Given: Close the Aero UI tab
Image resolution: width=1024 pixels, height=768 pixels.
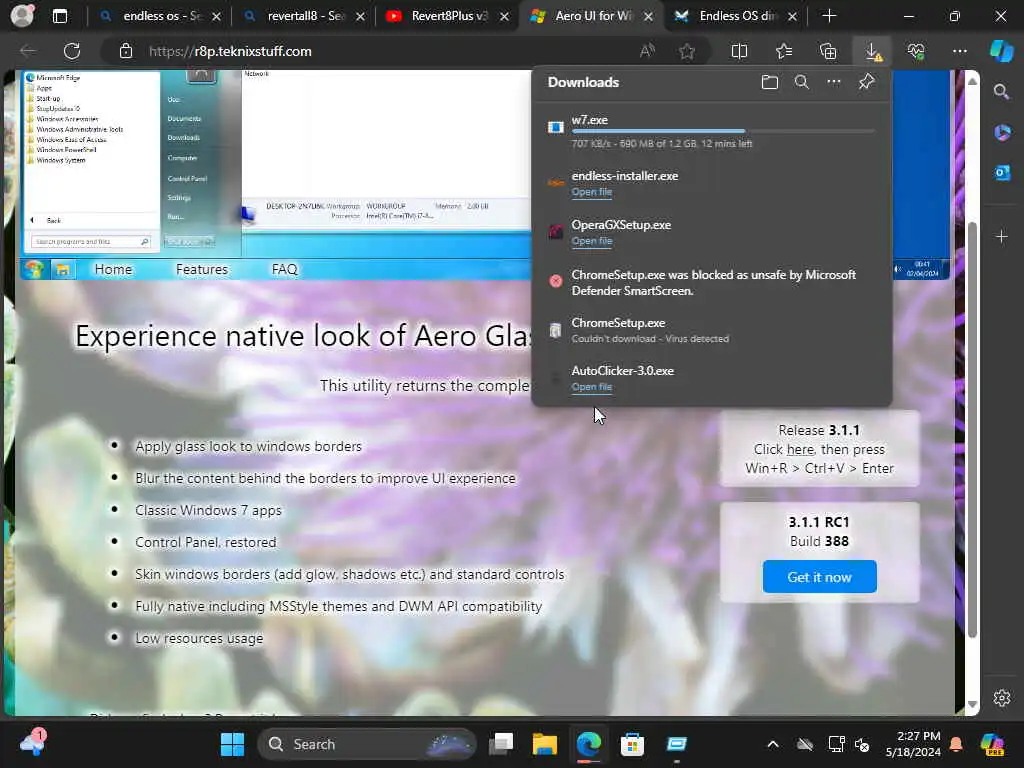Looking at the screenshot, I should (648, 16).
